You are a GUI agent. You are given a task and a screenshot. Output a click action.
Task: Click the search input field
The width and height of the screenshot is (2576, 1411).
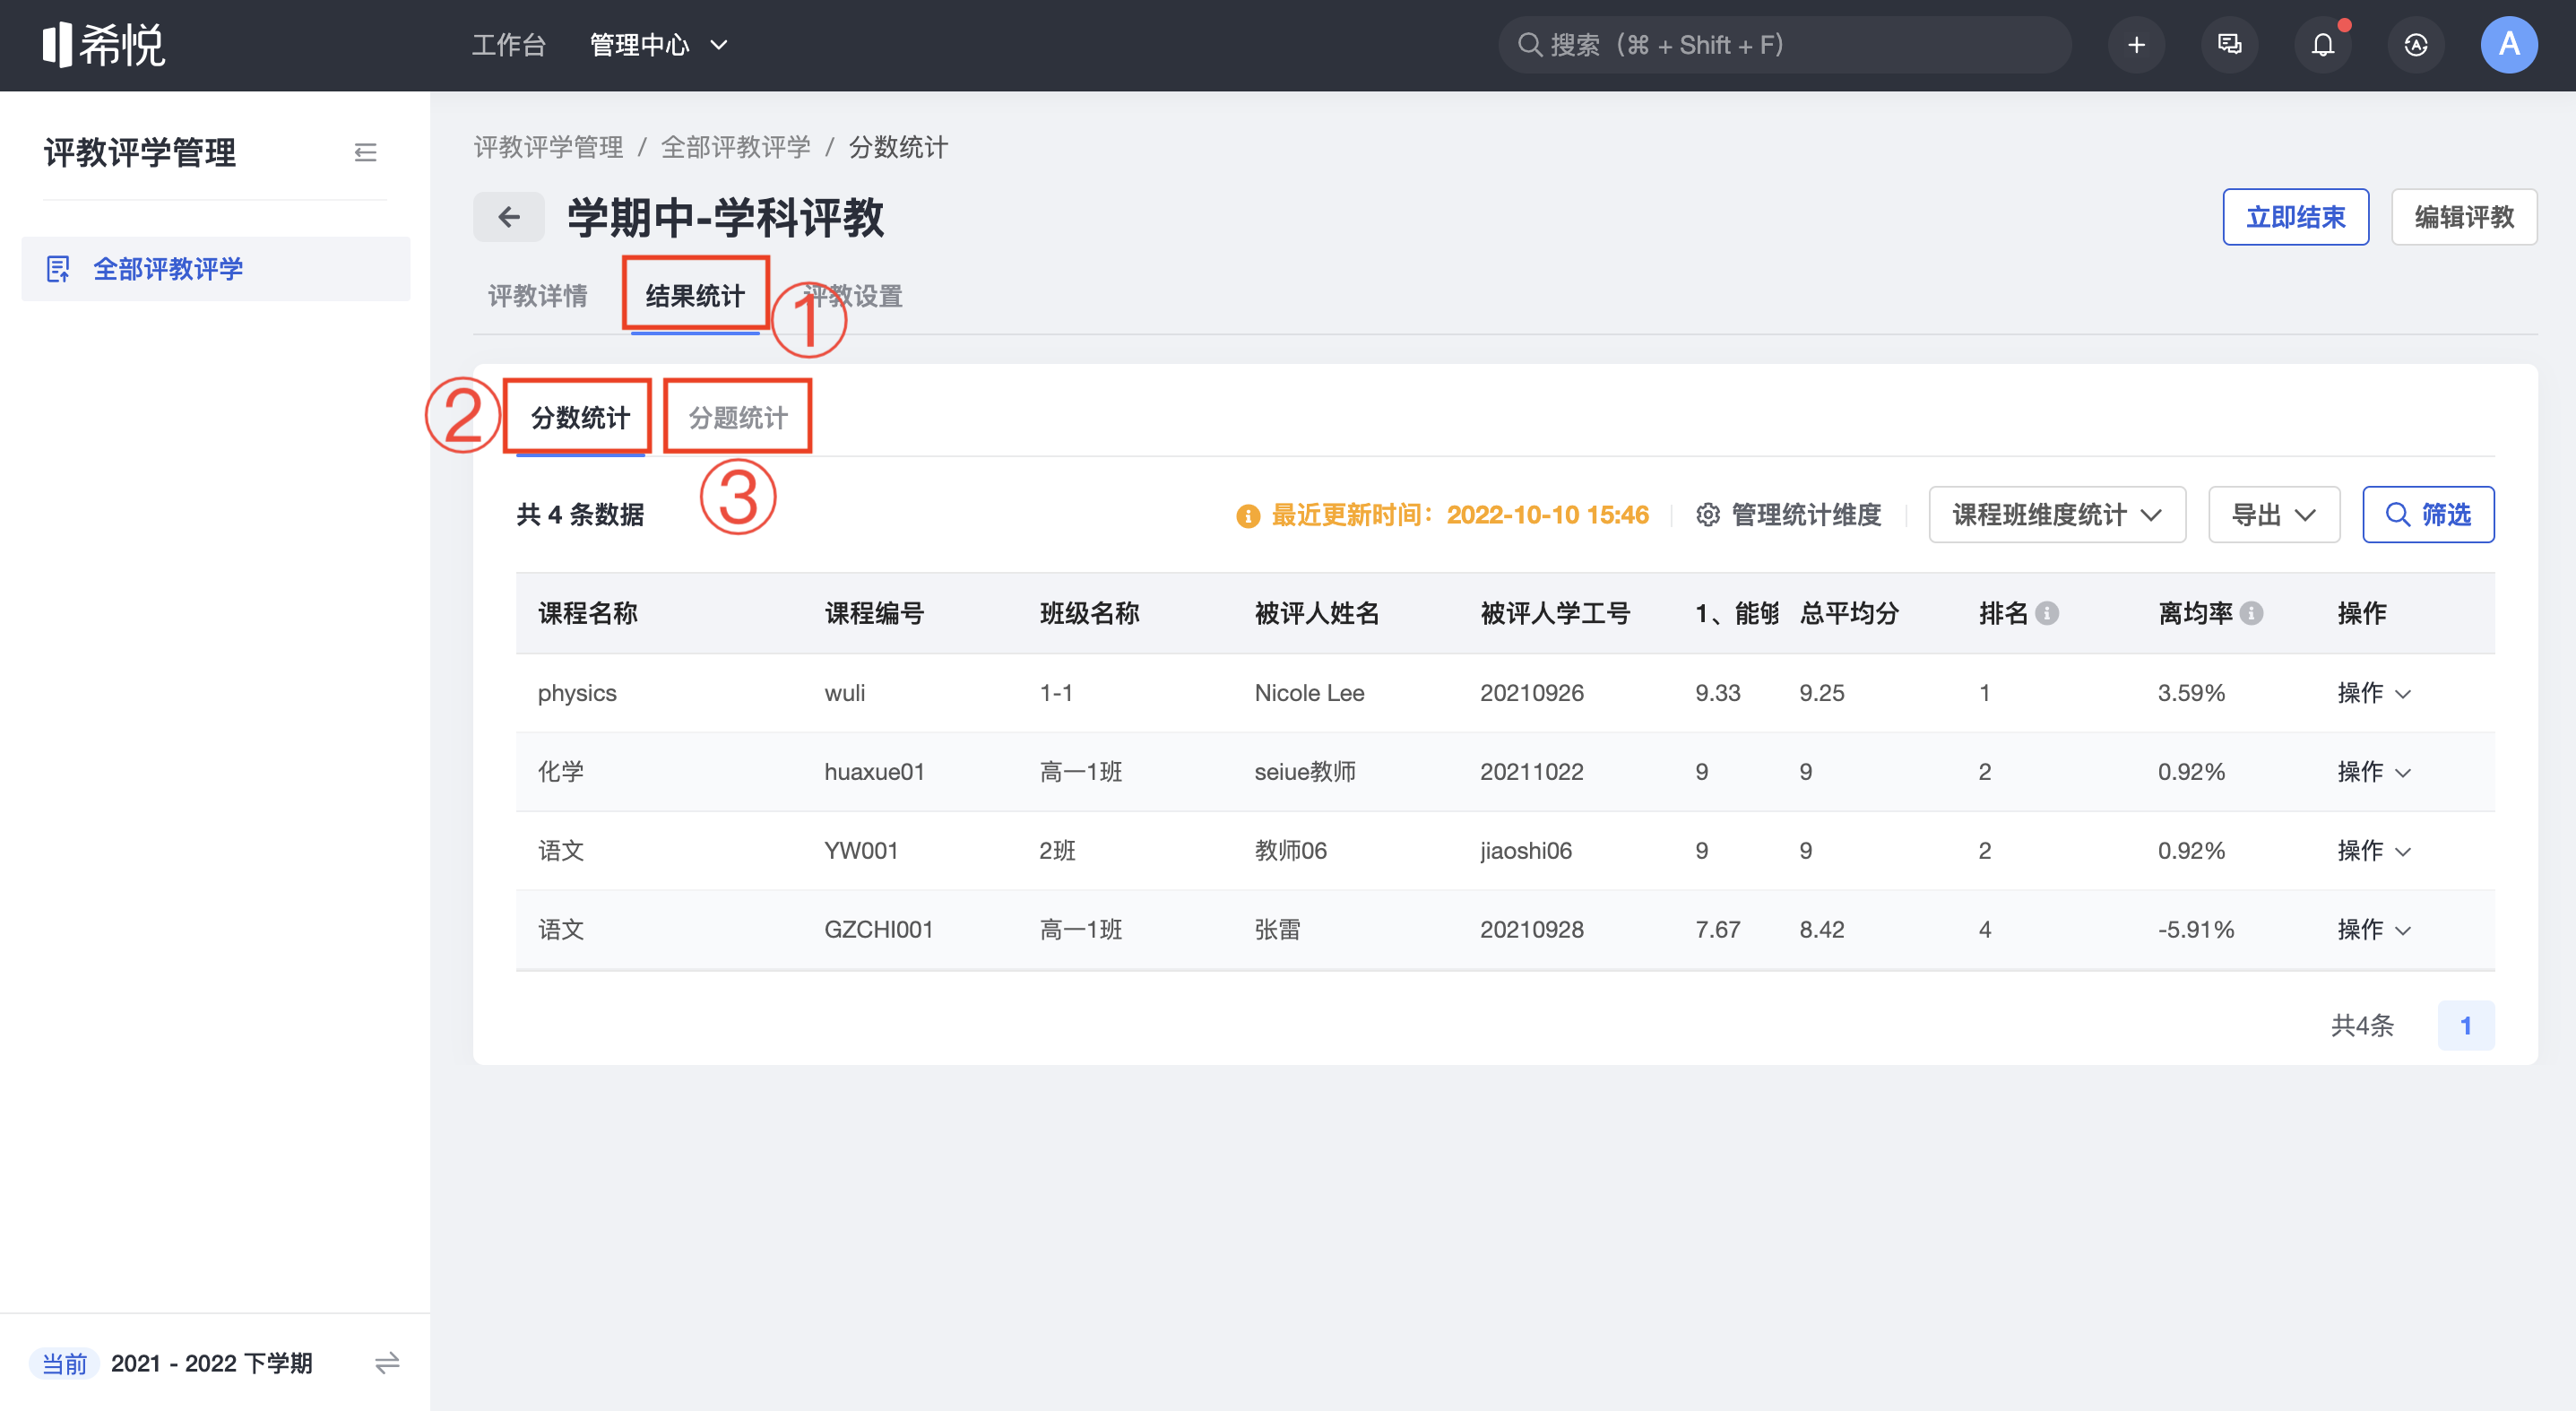point(1783,45)
